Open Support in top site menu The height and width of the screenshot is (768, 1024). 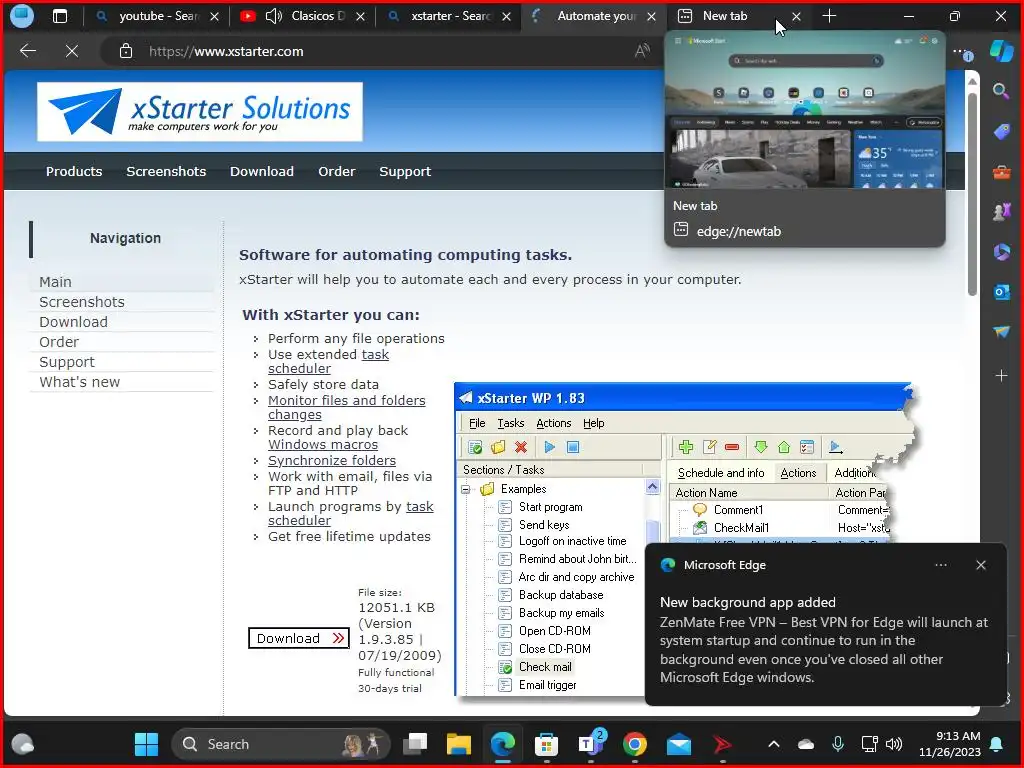click(405, 171)
